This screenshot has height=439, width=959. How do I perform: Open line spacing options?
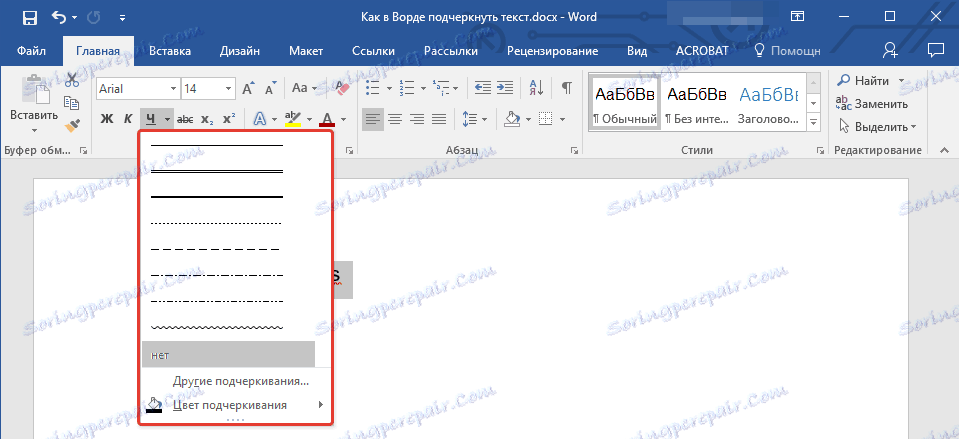475,119
